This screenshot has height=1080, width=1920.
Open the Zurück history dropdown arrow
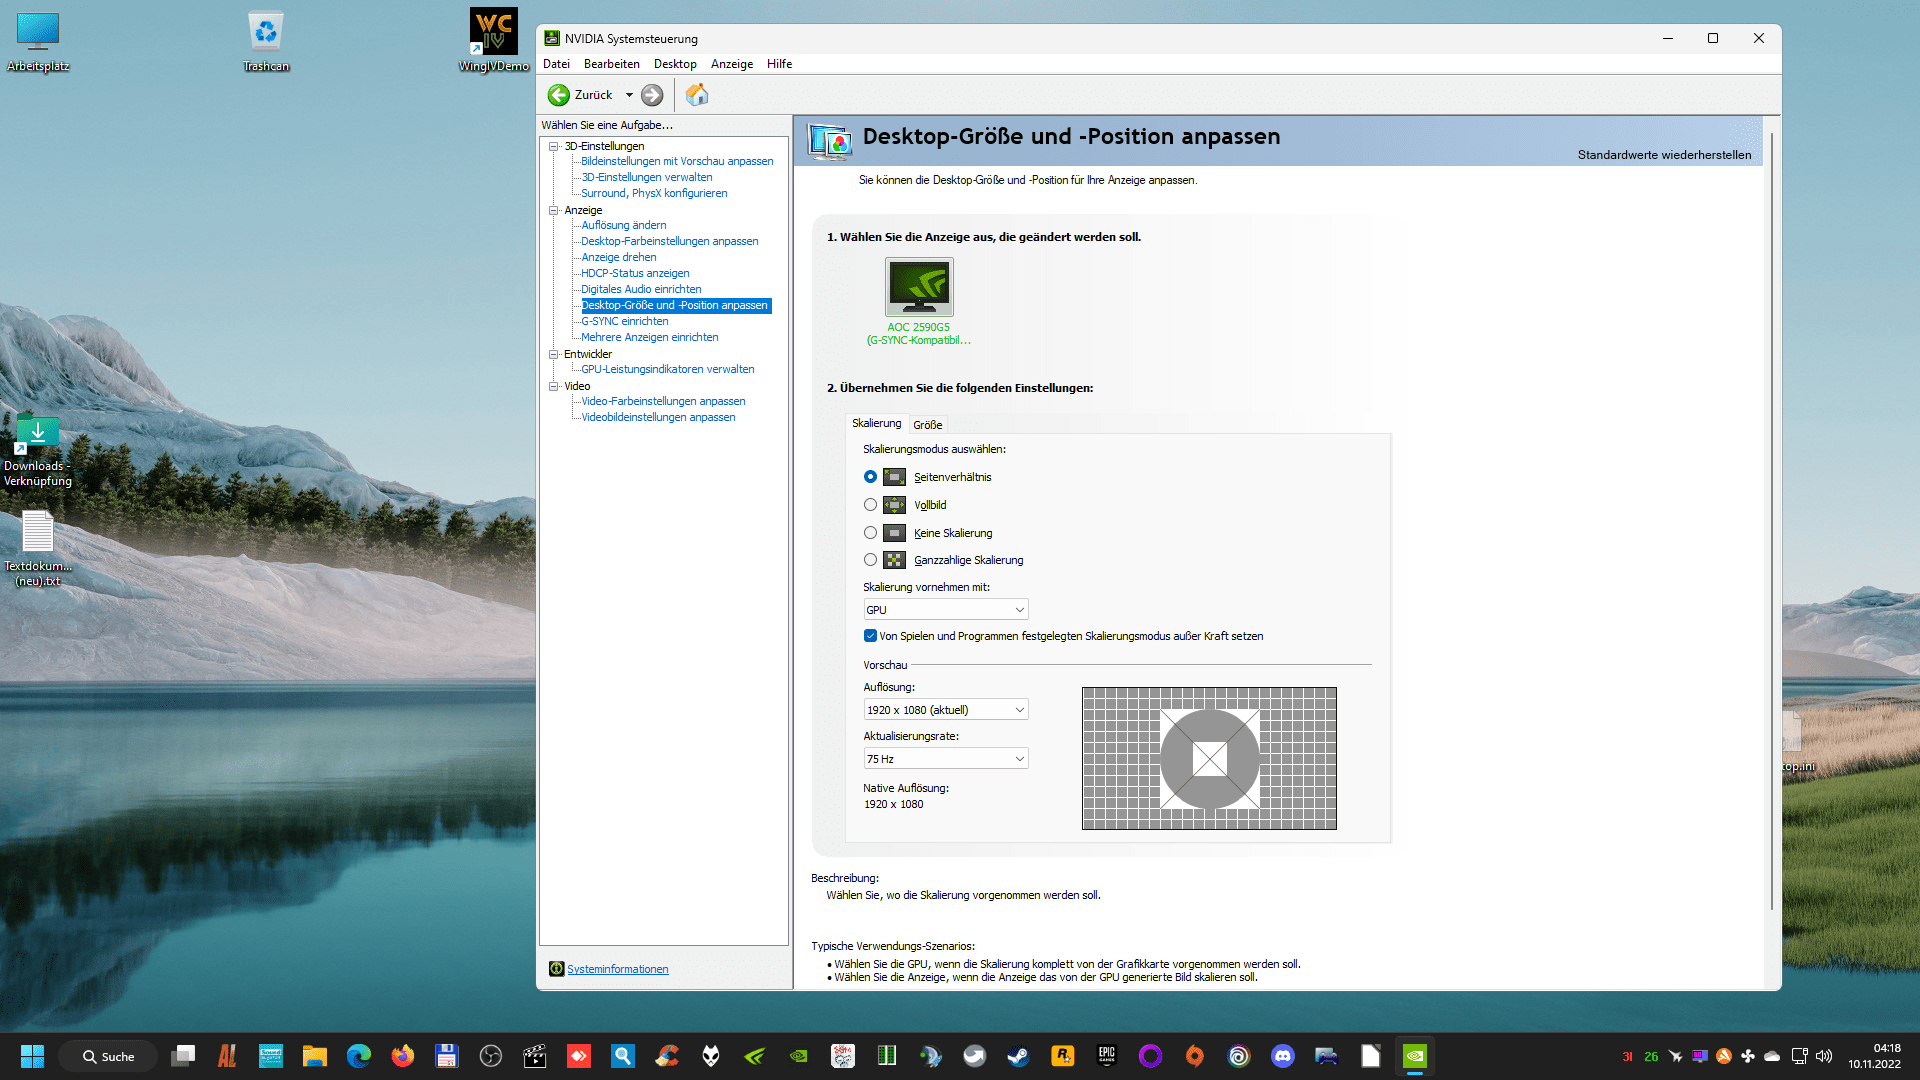(629, 95)
